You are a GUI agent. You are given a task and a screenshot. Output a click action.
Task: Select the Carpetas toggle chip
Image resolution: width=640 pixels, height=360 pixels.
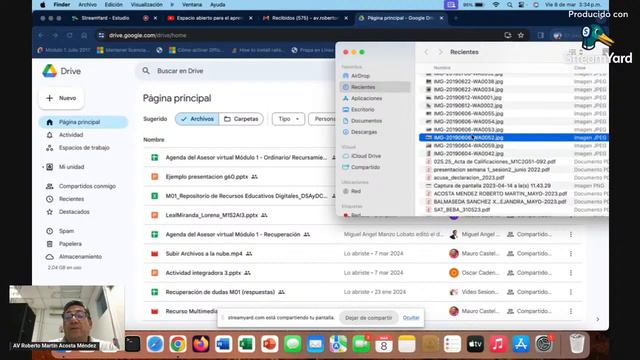pos(241,119)
